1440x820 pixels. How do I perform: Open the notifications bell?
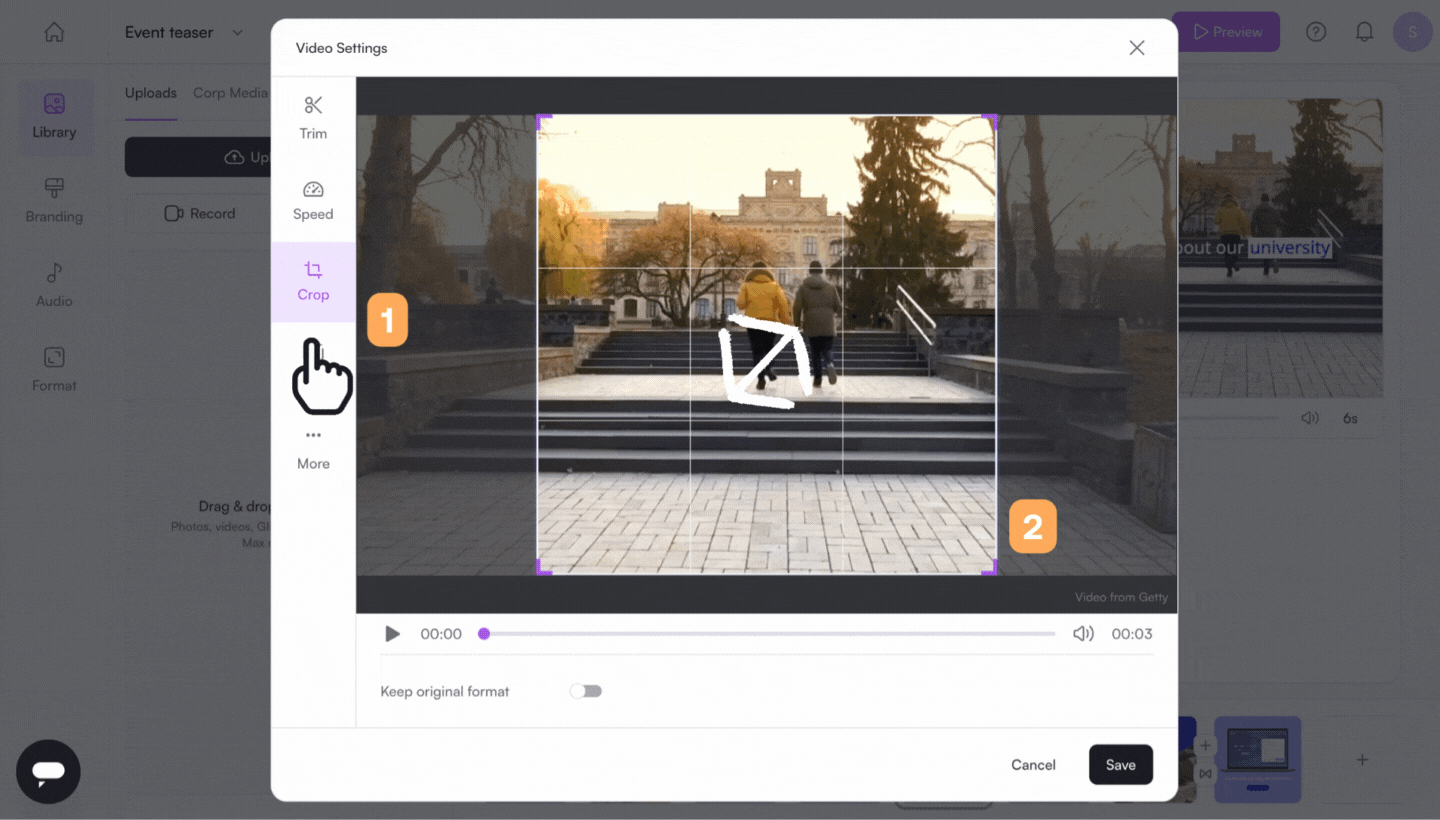pos(1364,32)
